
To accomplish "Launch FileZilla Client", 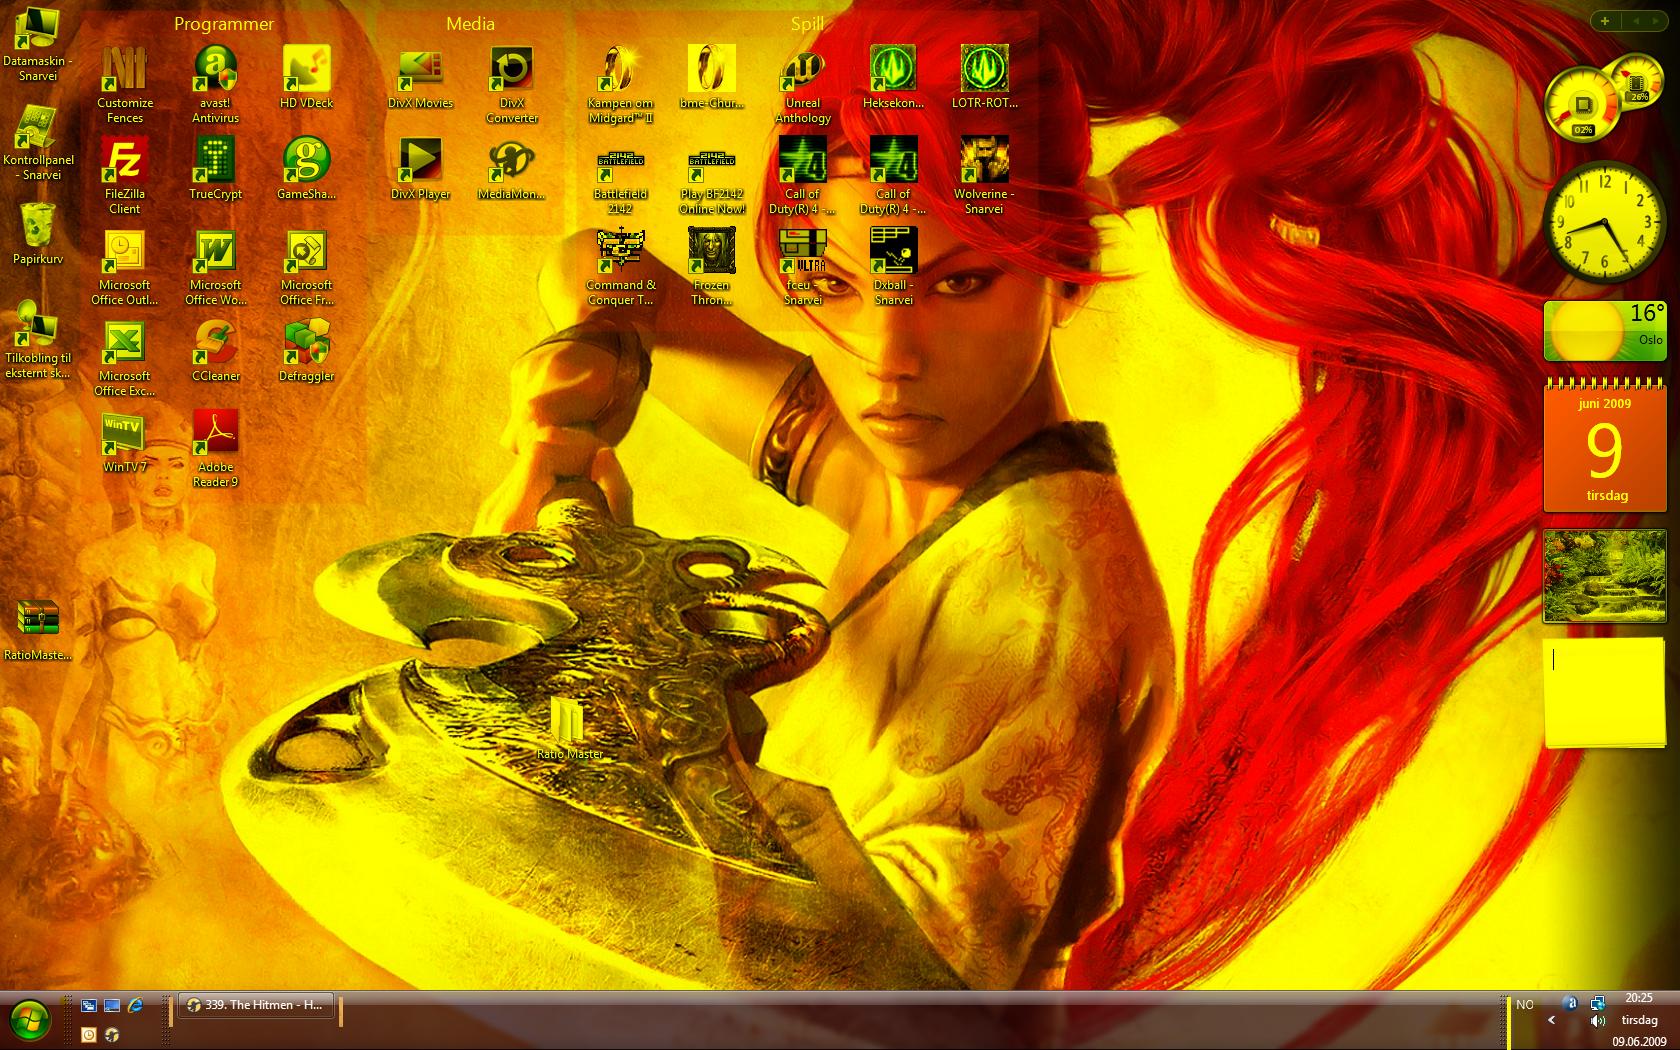I will [x=124, y=176].
